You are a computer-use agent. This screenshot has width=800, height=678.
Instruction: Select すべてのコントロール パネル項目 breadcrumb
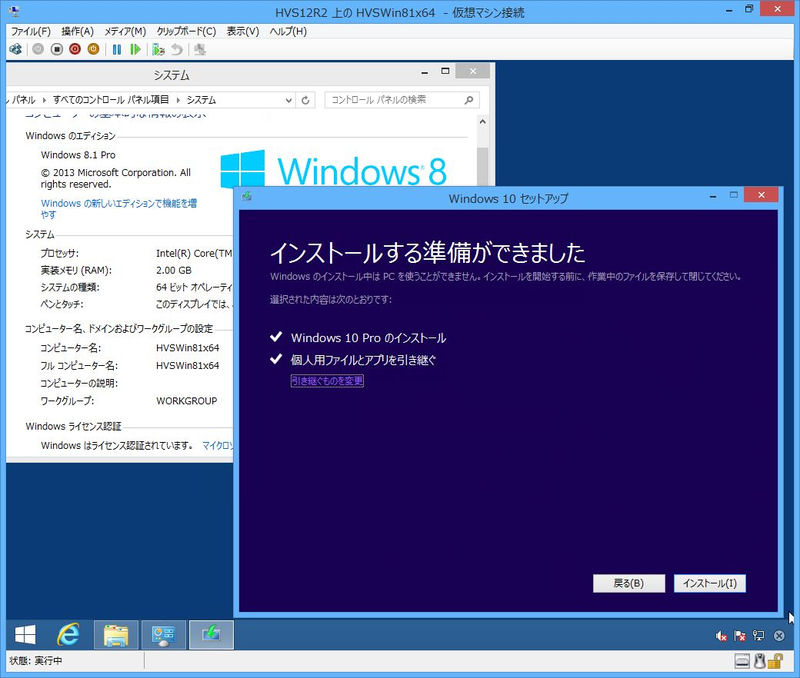tap(111, 100)
